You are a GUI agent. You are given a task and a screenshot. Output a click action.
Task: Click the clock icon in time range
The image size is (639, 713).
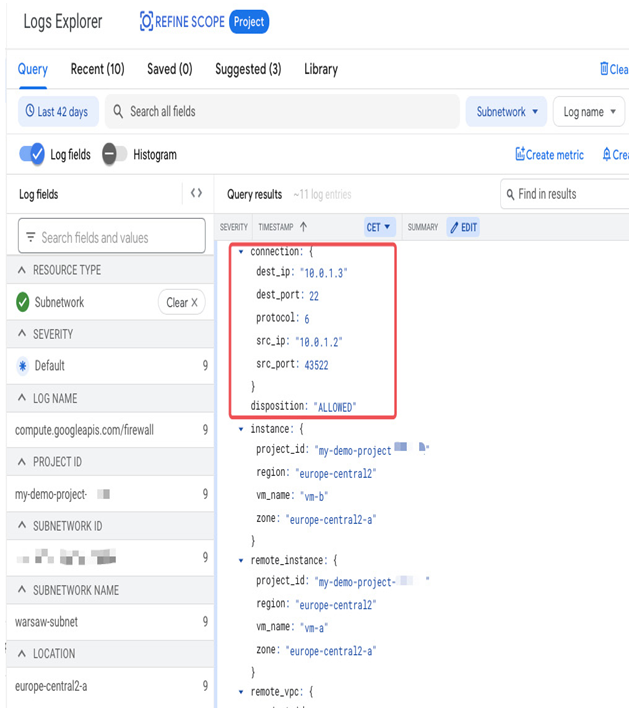pyautogui.click(x=30, y=110)
